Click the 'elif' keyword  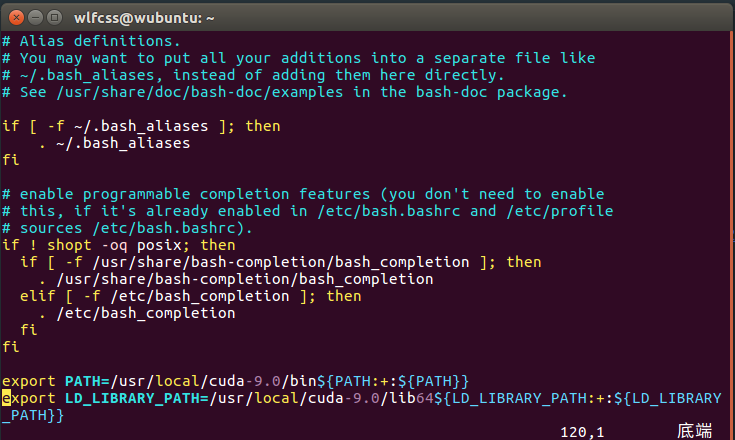coord(38,296)
